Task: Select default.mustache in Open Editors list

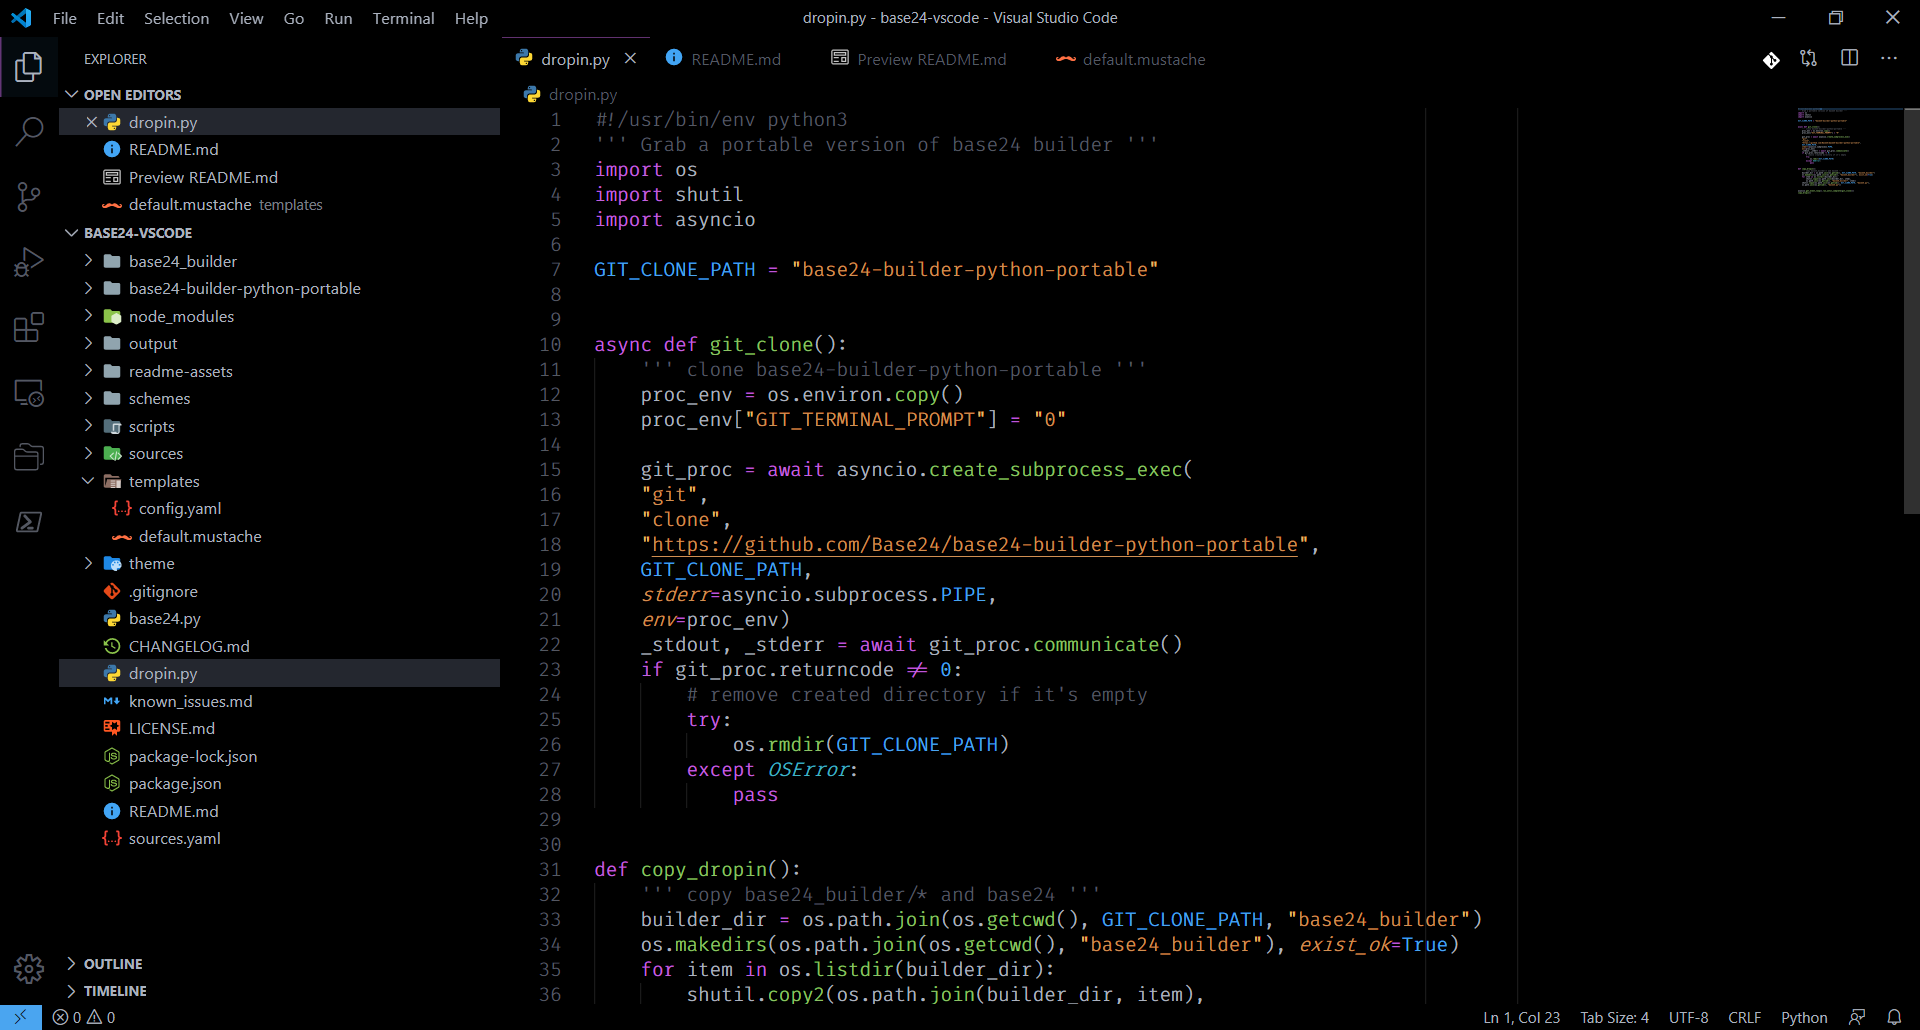Action: 279,204
